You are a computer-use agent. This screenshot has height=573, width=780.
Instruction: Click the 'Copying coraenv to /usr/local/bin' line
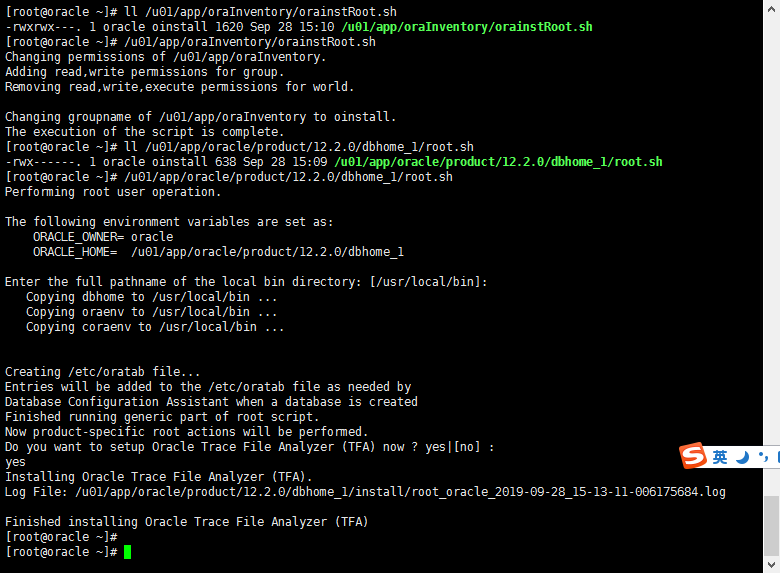coord(155,327)
